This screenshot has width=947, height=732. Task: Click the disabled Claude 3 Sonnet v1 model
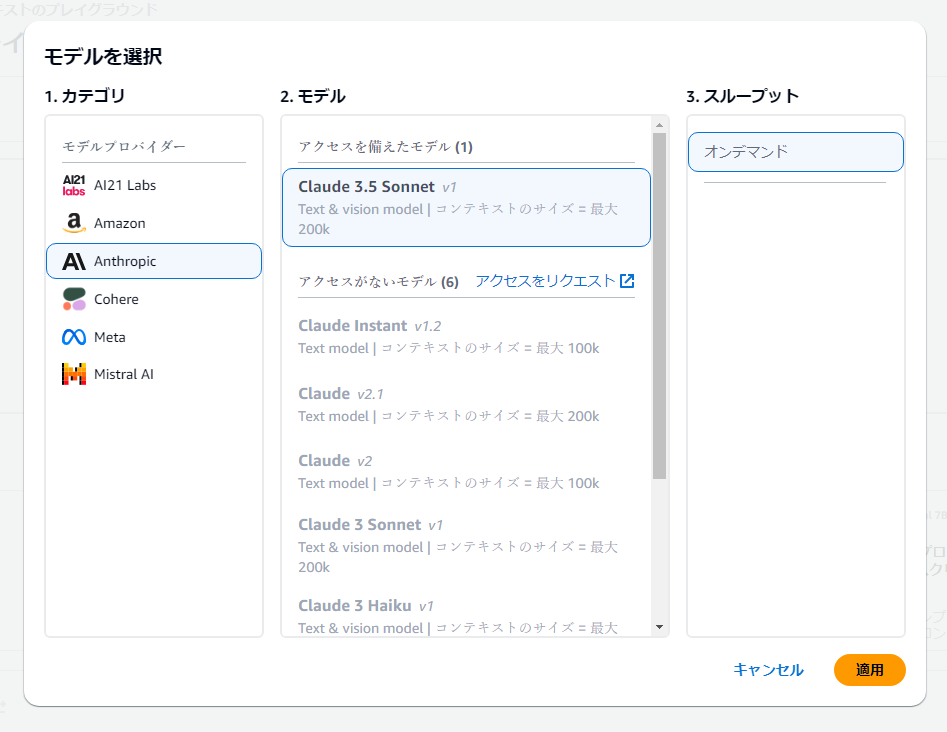[x=466, y=545]
